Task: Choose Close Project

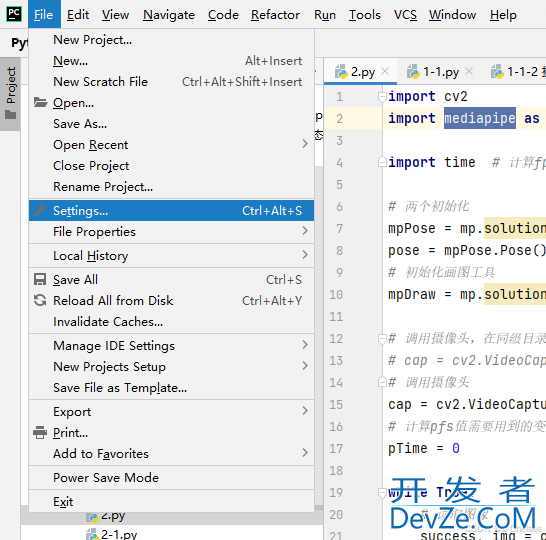Action: point(171,165)
